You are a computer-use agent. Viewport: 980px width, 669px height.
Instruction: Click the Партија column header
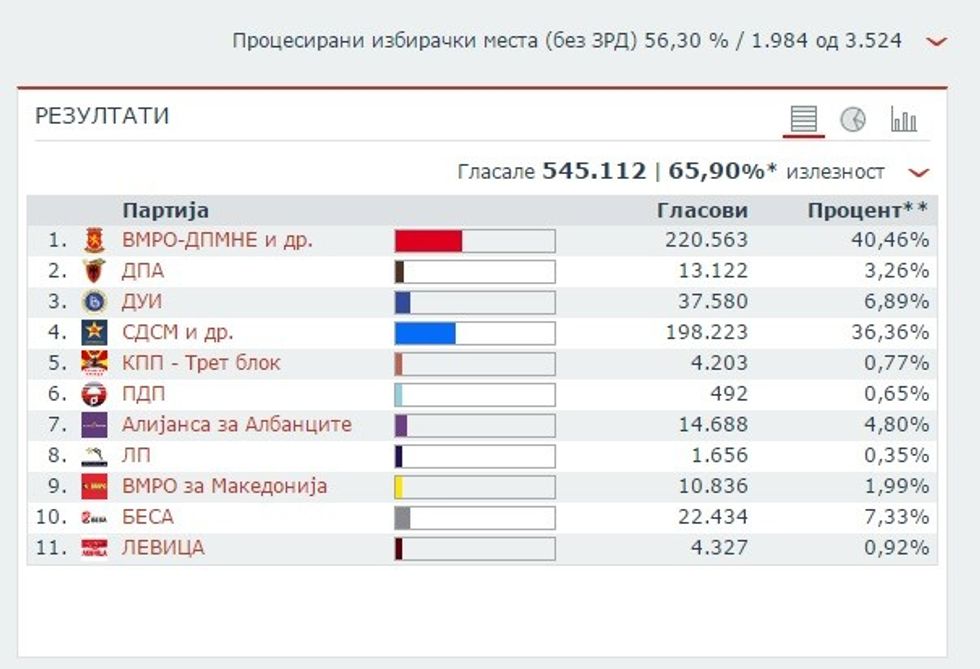[165, 210]
